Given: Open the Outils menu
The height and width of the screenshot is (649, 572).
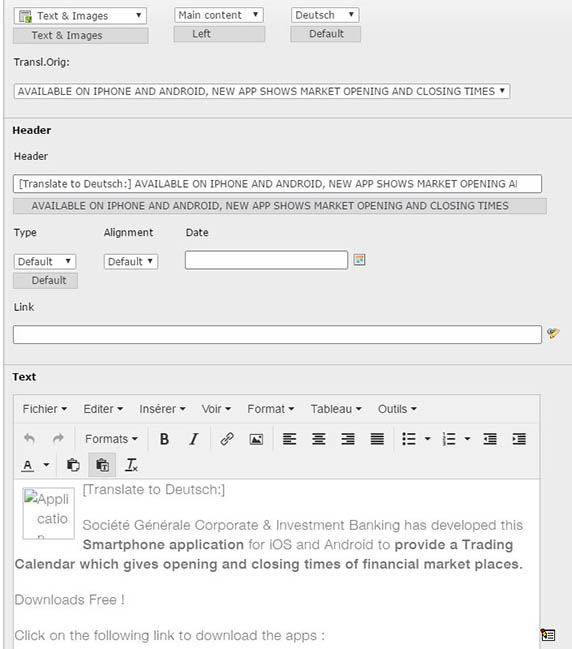Looking at the screenshot, I should 397,409.
